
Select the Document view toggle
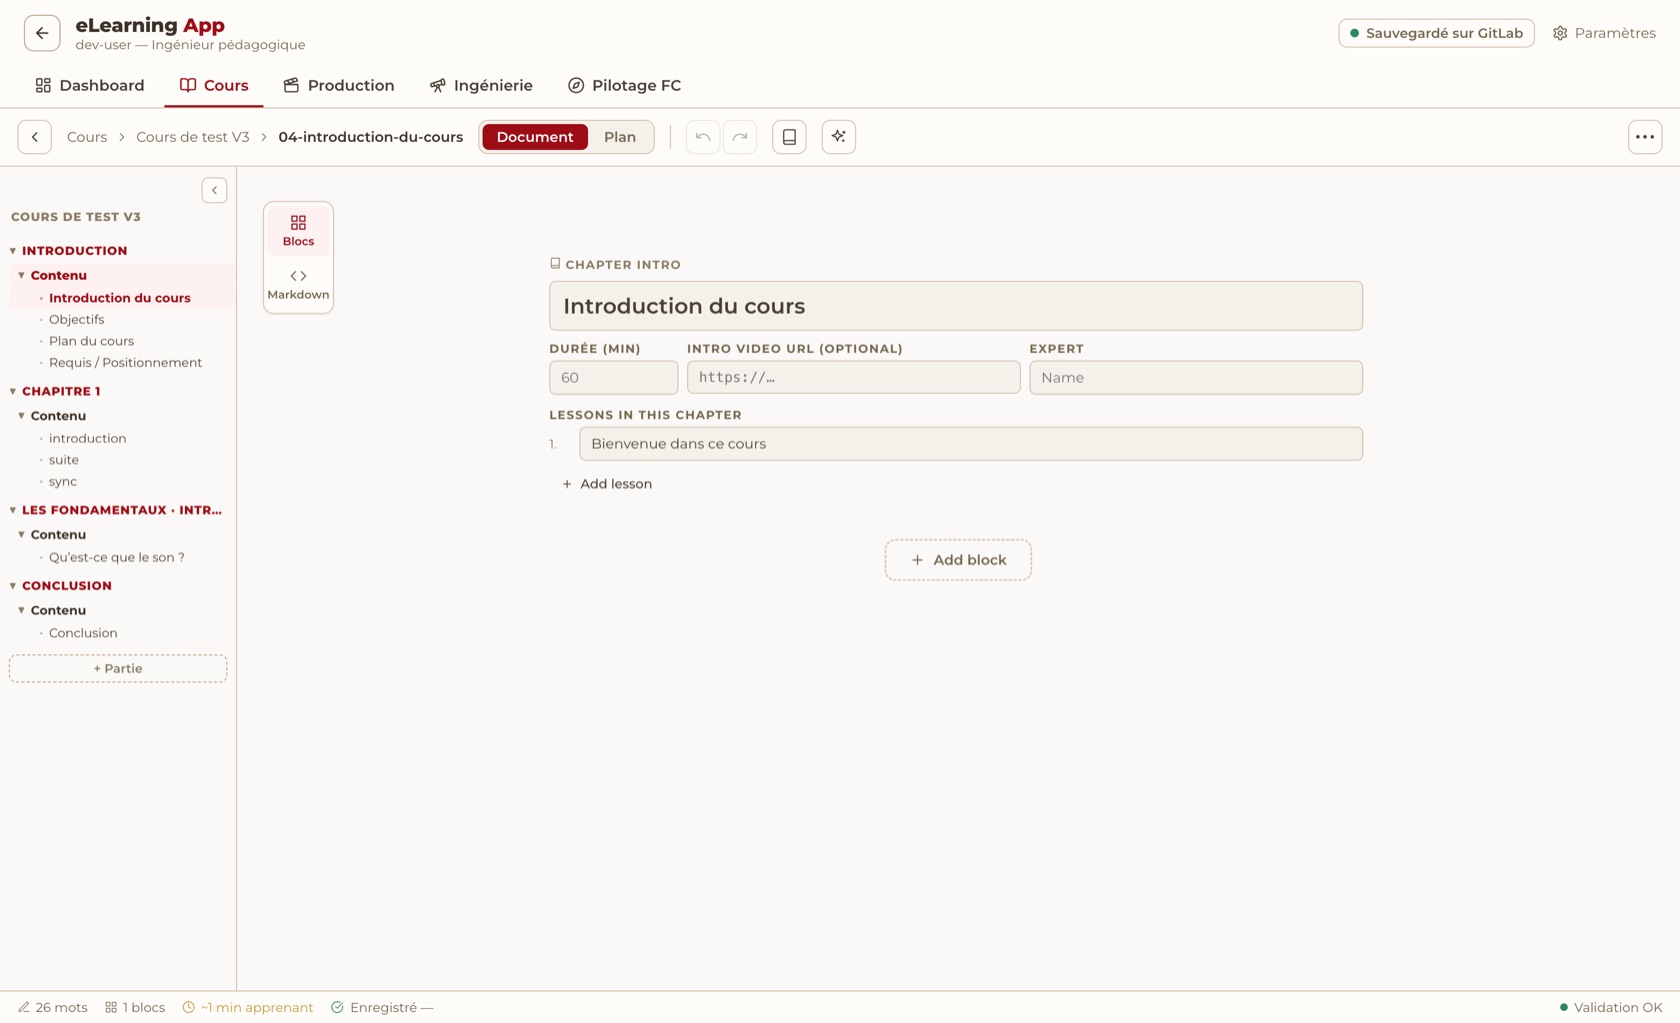tap(535, 137)
